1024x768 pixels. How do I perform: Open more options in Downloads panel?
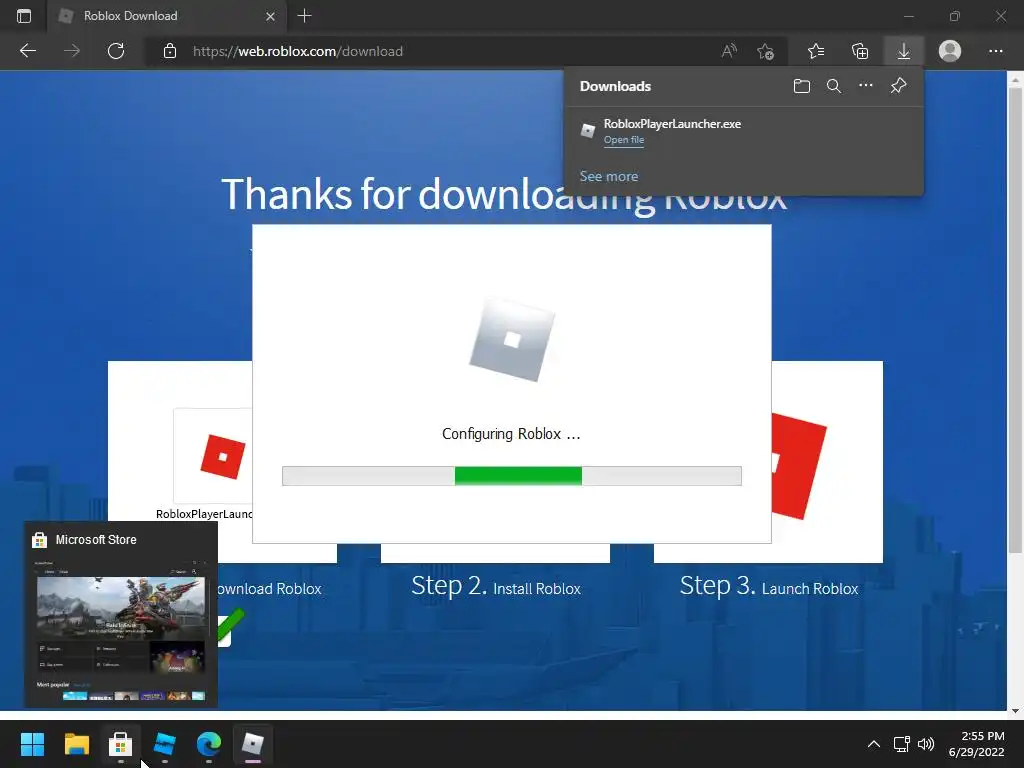point(866,86)
